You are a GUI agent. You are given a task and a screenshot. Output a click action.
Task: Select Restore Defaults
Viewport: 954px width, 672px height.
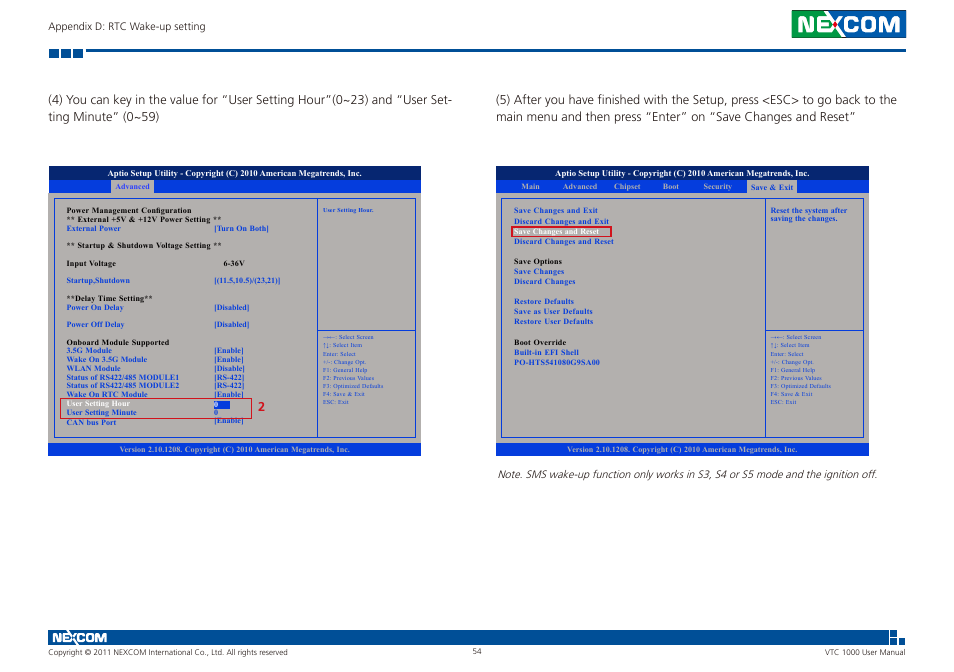click(543, 301)
